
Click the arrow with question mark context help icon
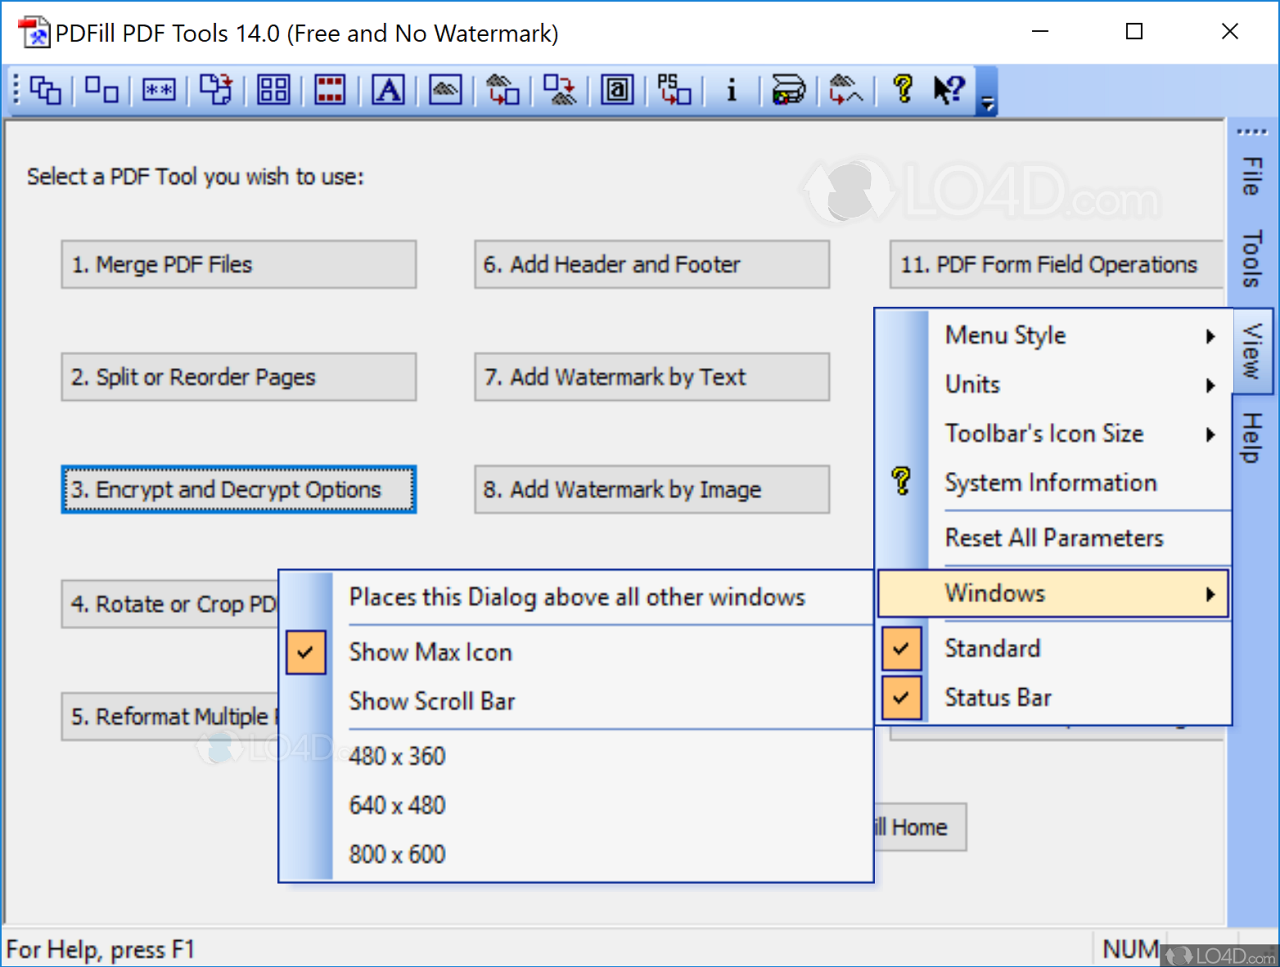click(949, 90)
